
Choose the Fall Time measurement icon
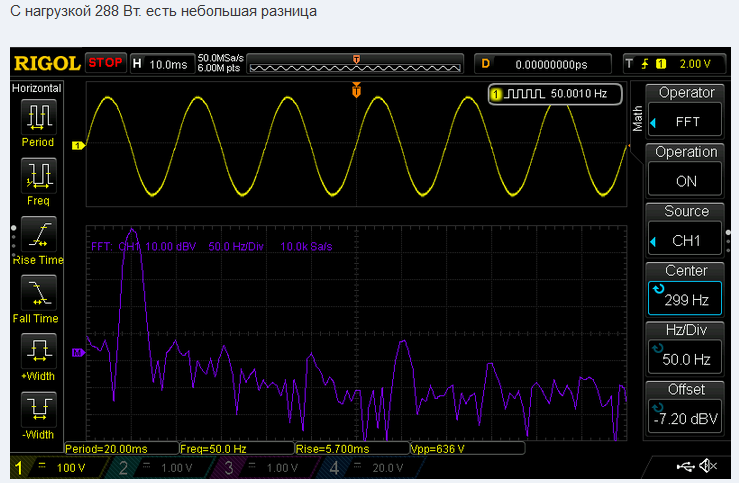[39, 293]
